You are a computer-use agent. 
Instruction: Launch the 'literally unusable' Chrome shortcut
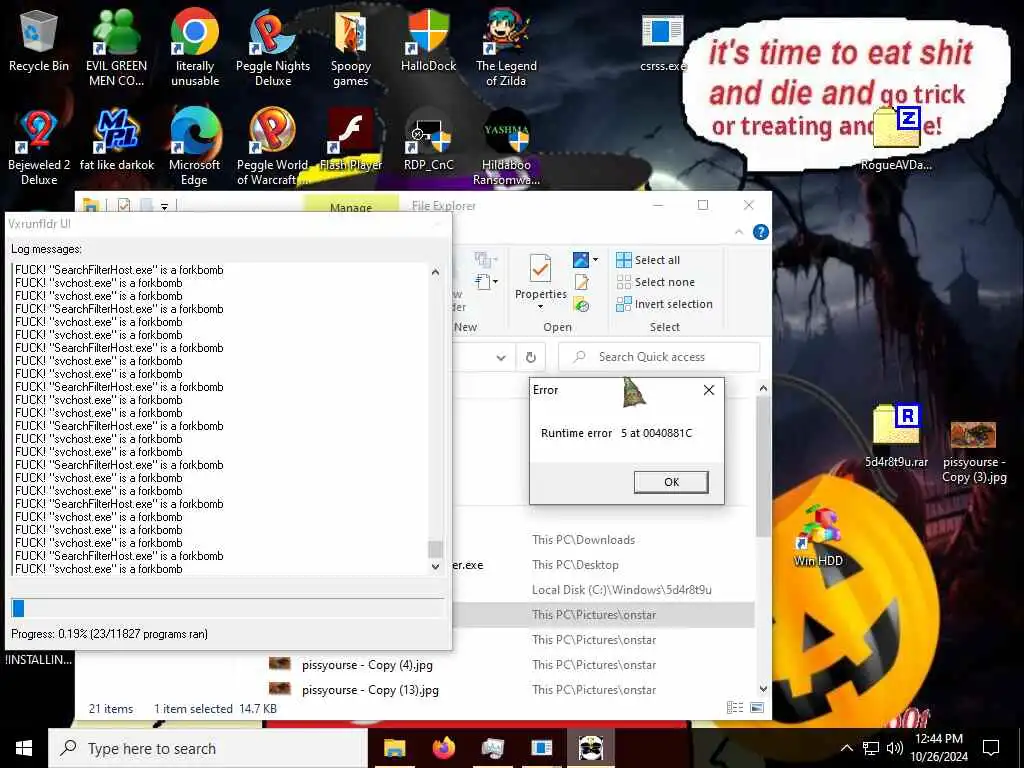click(x=195, y=47)
